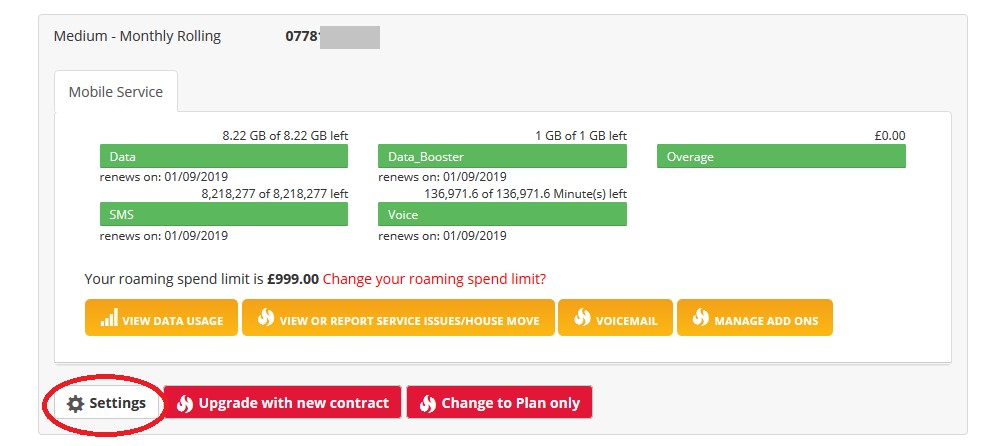Click the gear icon beside Settings
This screenshot has height=446, width=985.
75,404
